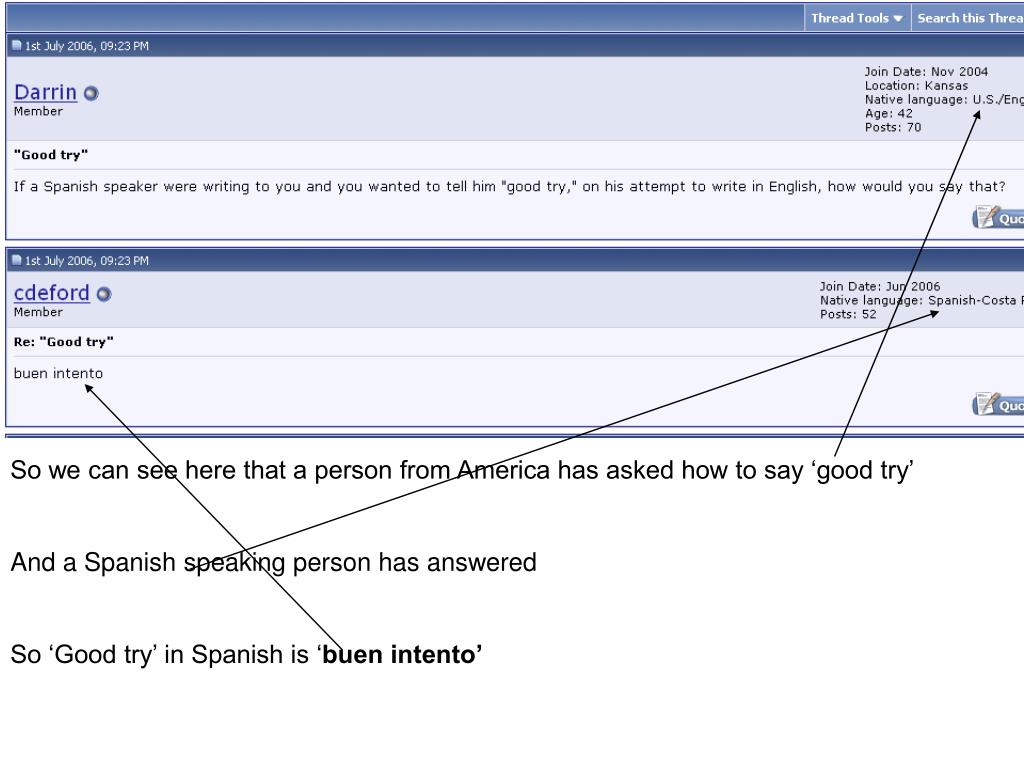Image resolution: width=1024 pixels, height=768 pixels.
Task: Open the Search this Thread menu
Action: (x=969, y=18)
